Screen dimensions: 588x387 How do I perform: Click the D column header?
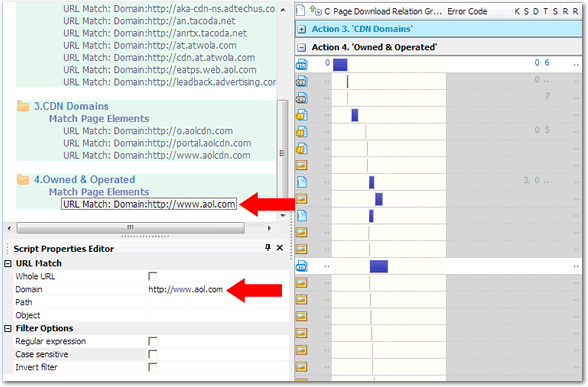(x=536, y=11)
